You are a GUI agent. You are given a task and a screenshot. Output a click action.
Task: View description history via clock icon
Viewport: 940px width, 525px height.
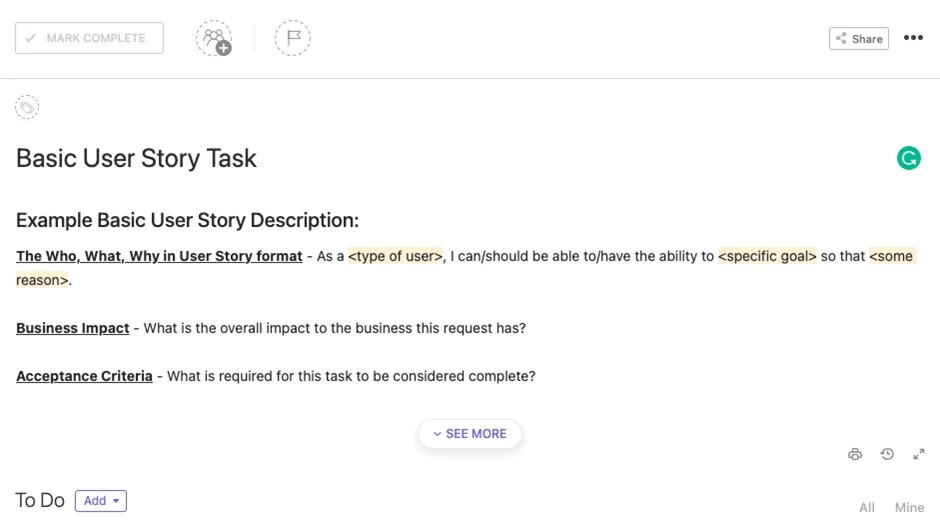pyautogui.click(x=887, y=454)
